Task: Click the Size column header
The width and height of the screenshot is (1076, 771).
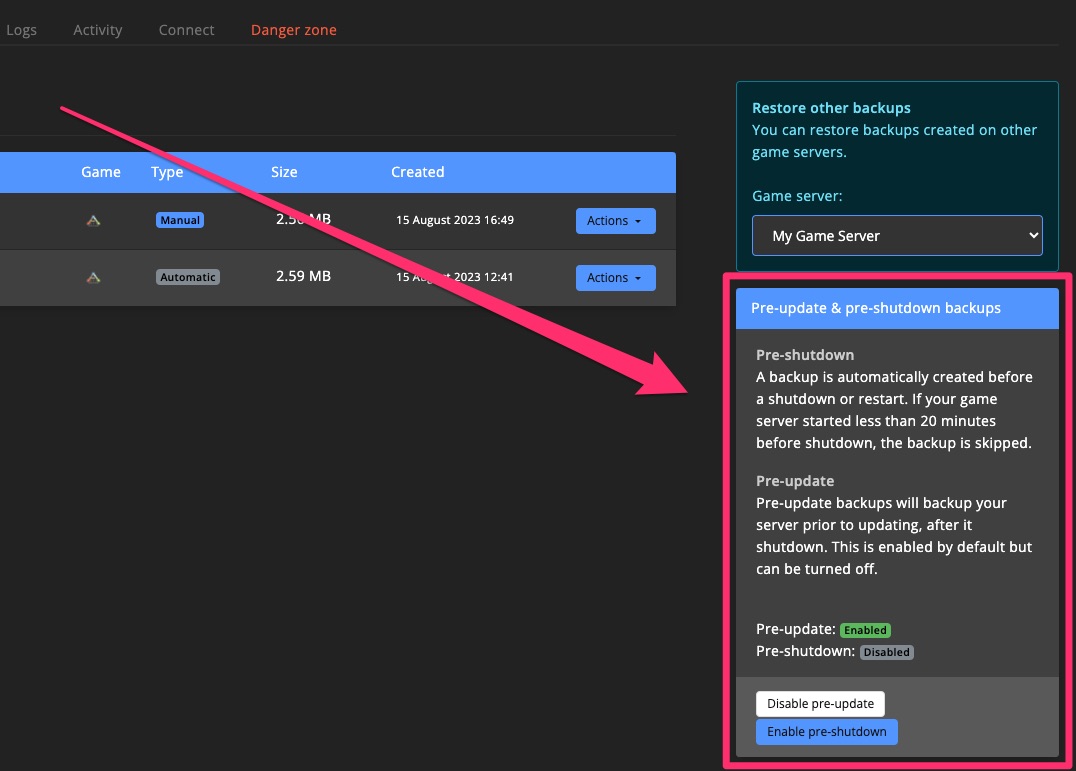Action: (x=283, y=171)
